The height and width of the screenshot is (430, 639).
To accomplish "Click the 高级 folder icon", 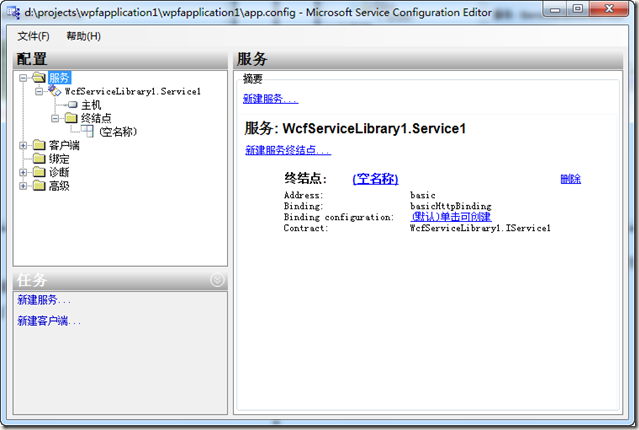I will pos(39,185).
